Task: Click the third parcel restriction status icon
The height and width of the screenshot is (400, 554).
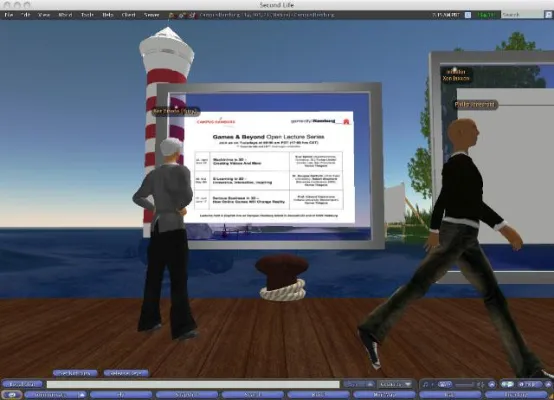Action: point(192,15)
